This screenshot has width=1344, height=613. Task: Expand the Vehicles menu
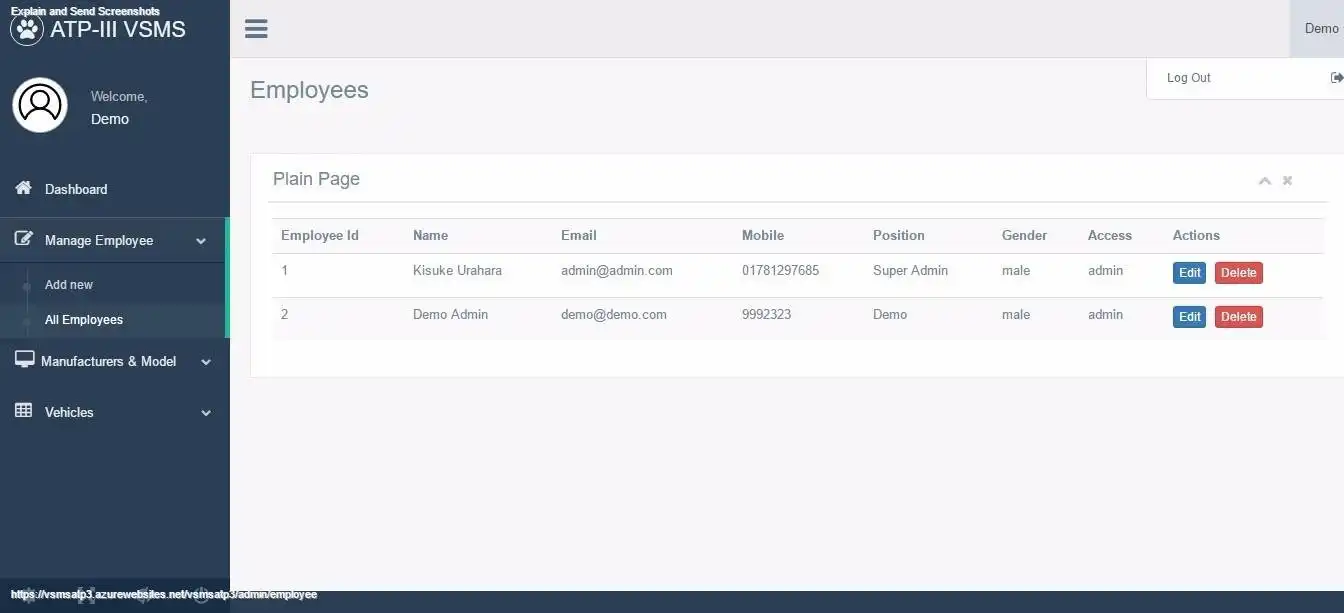point(206,413)
